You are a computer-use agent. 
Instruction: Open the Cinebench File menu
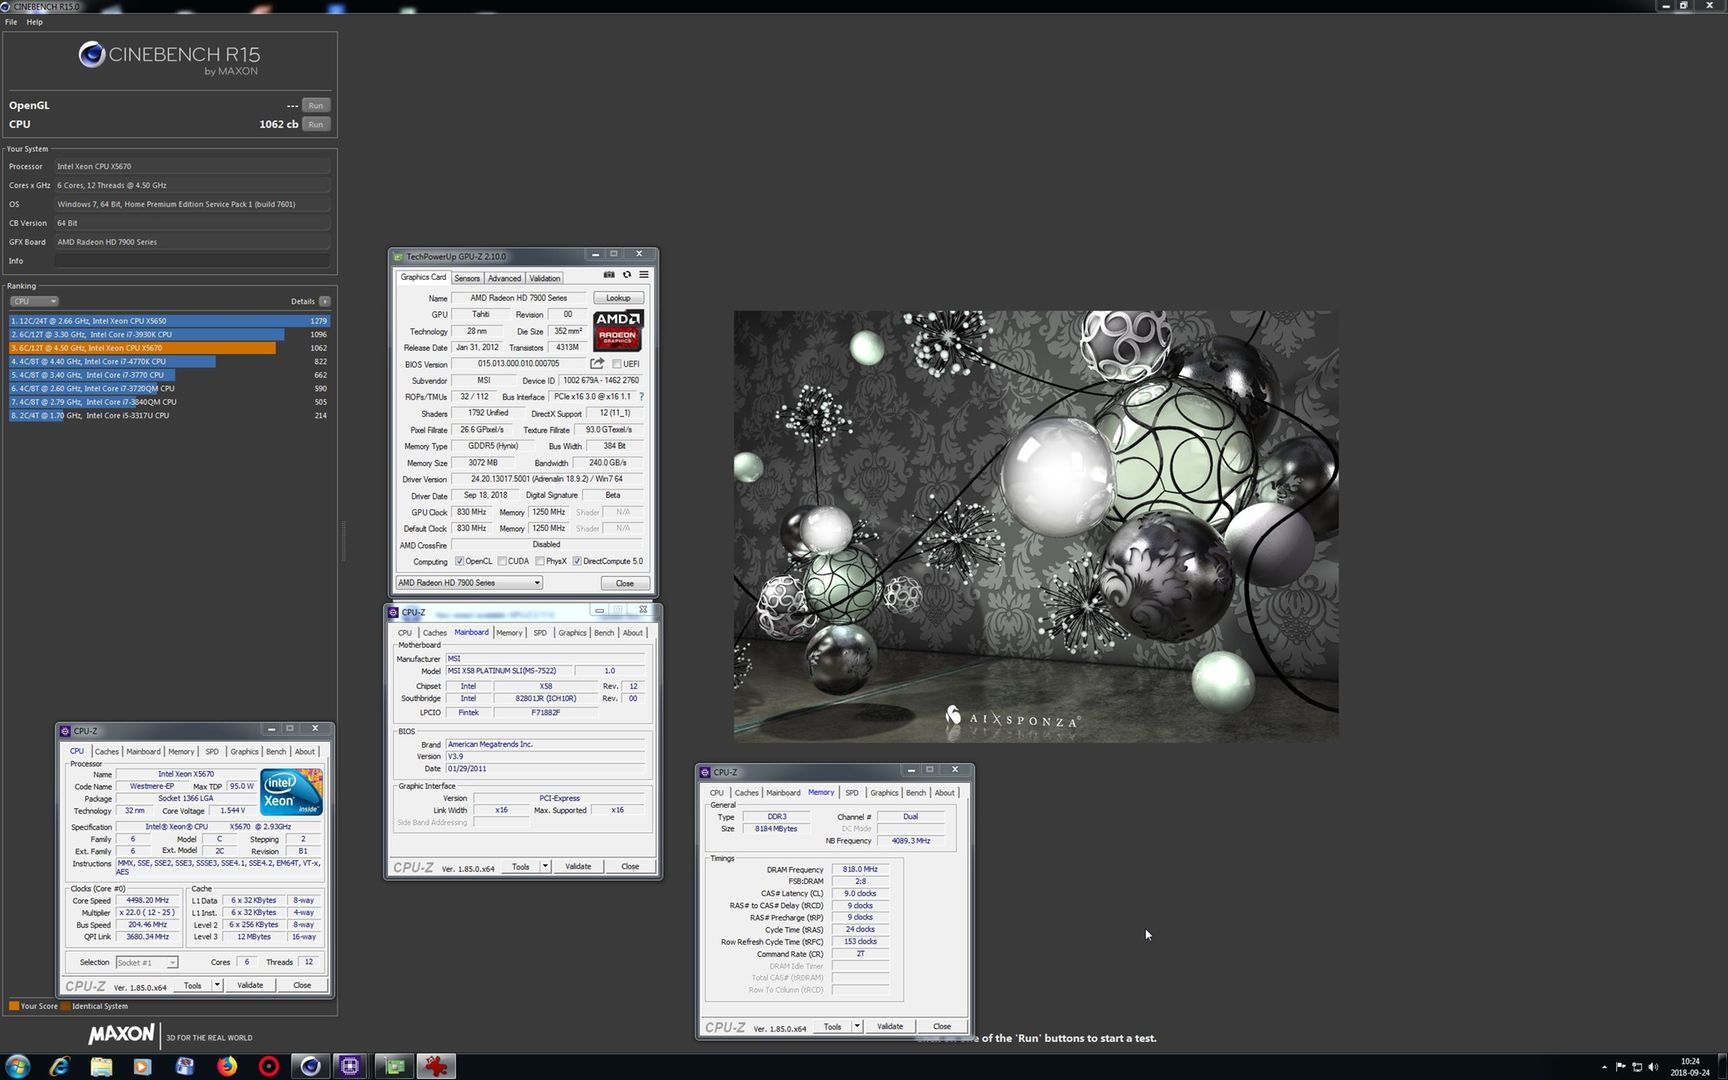11,21
